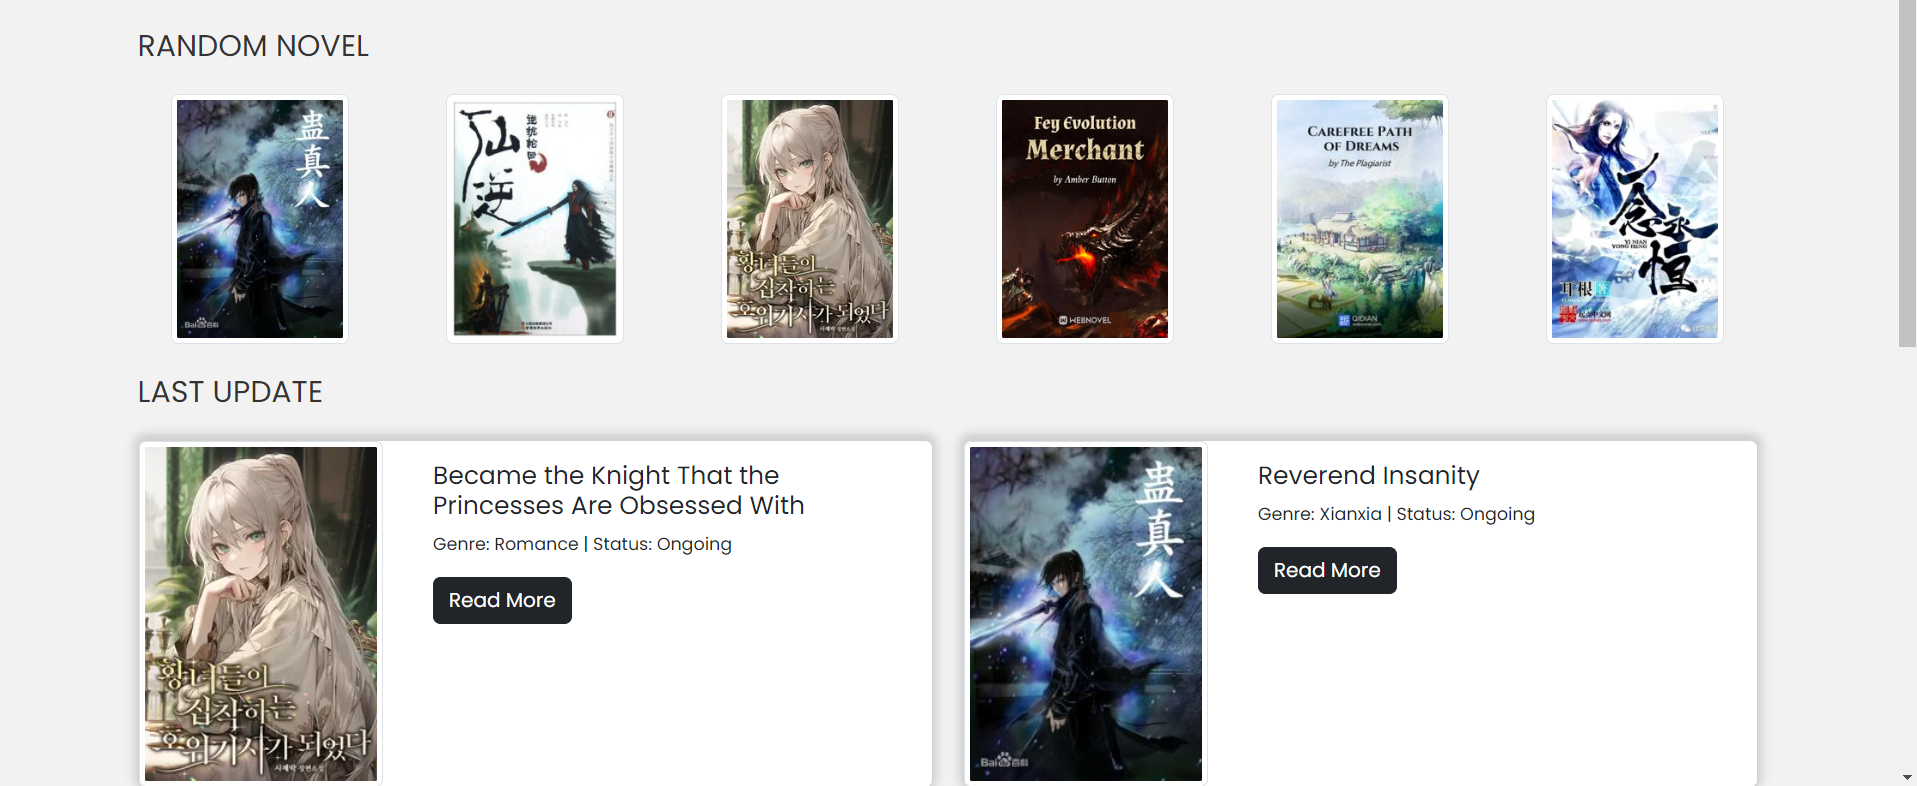
Task: Open the Reverend Insanity cover in Random Novel
Action: [260, 219]
